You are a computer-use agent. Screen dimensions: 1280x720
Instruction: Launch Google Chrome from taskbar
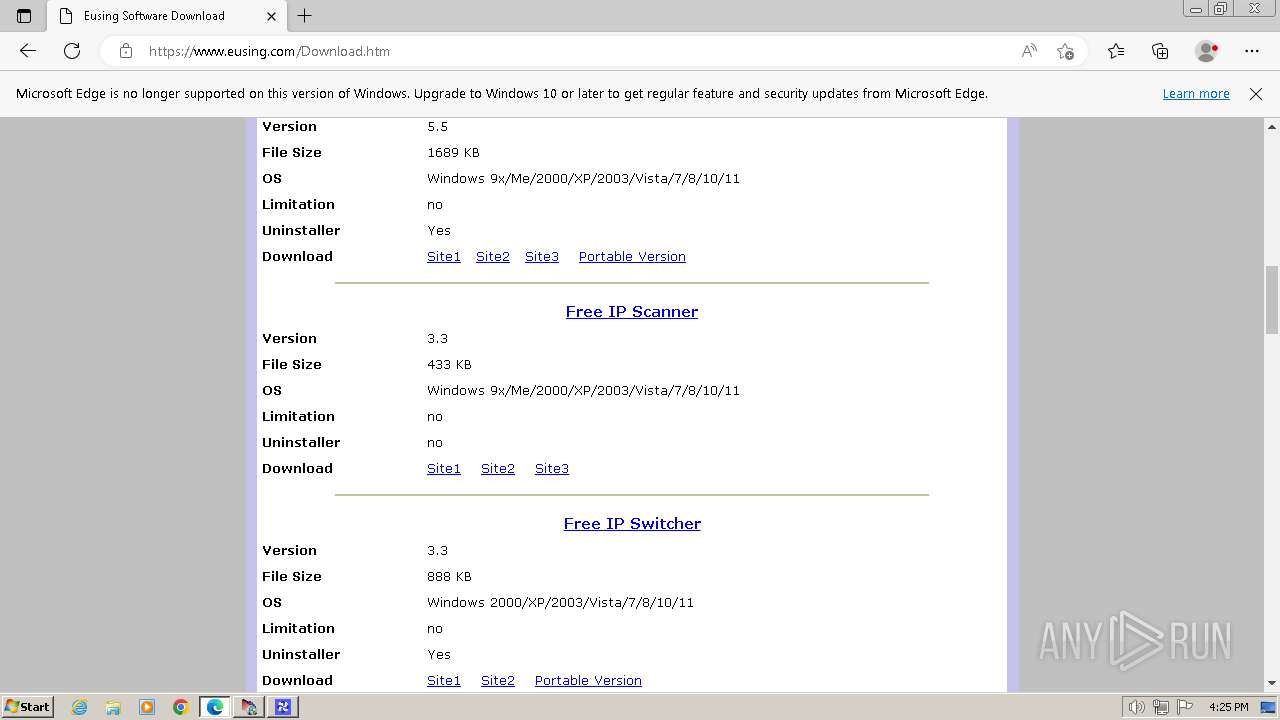click(181, 707)
